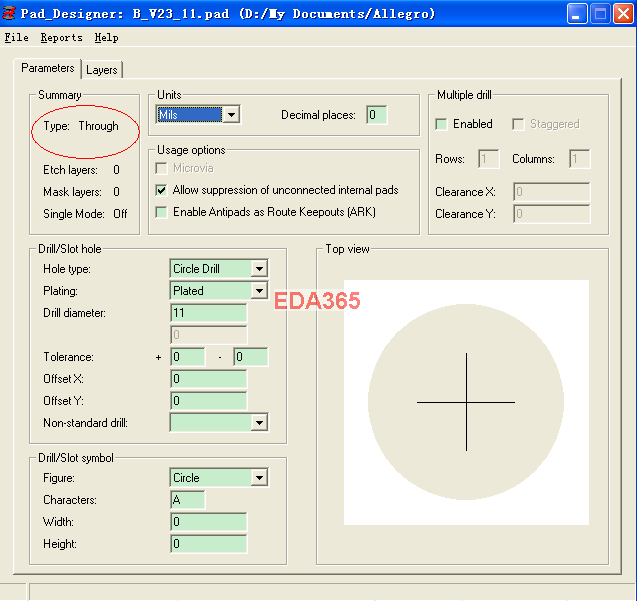This screenshot has width=637, height=601.
Task: Uncheck Allow suppression of unconnected internal pads
Action: click(x=161, y=190)
